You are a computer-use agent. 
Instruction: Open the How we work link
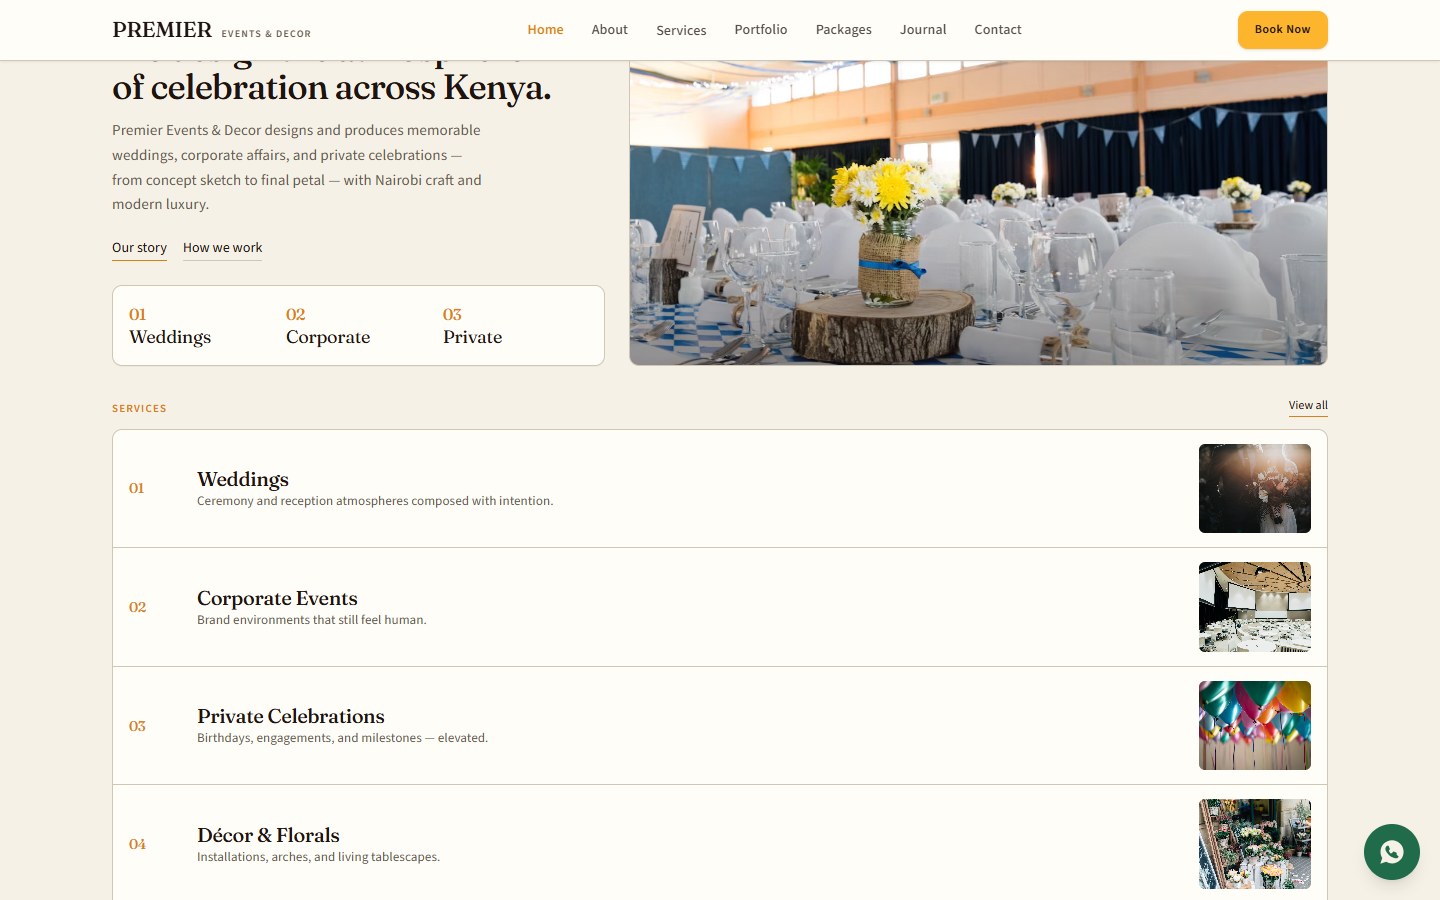tap(222, 248)
